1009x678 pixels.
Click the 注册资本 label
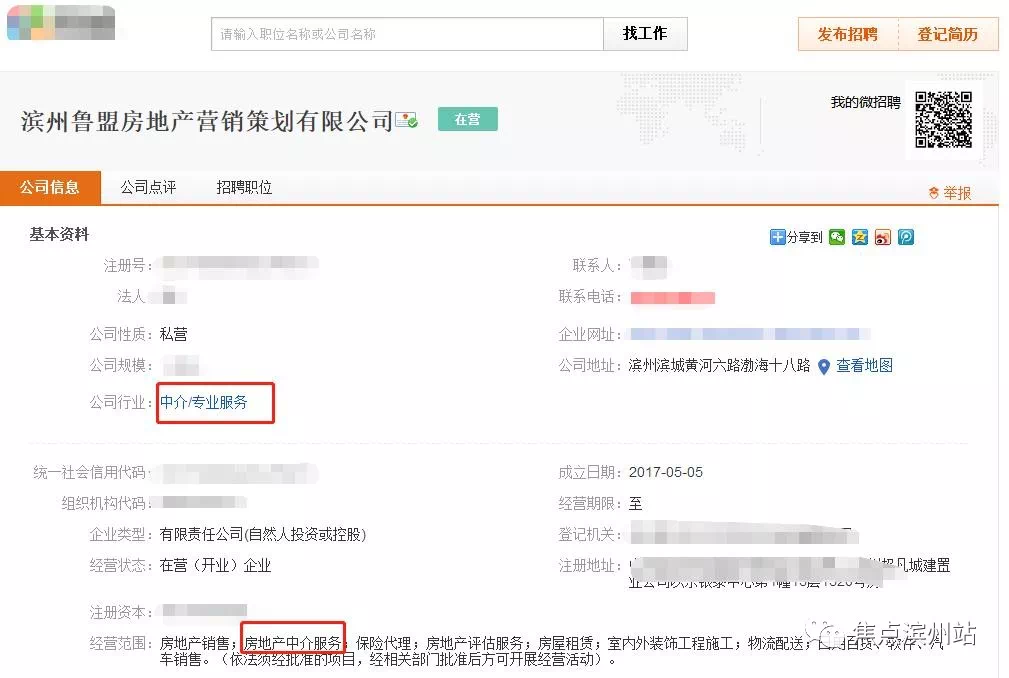(121, 612)
